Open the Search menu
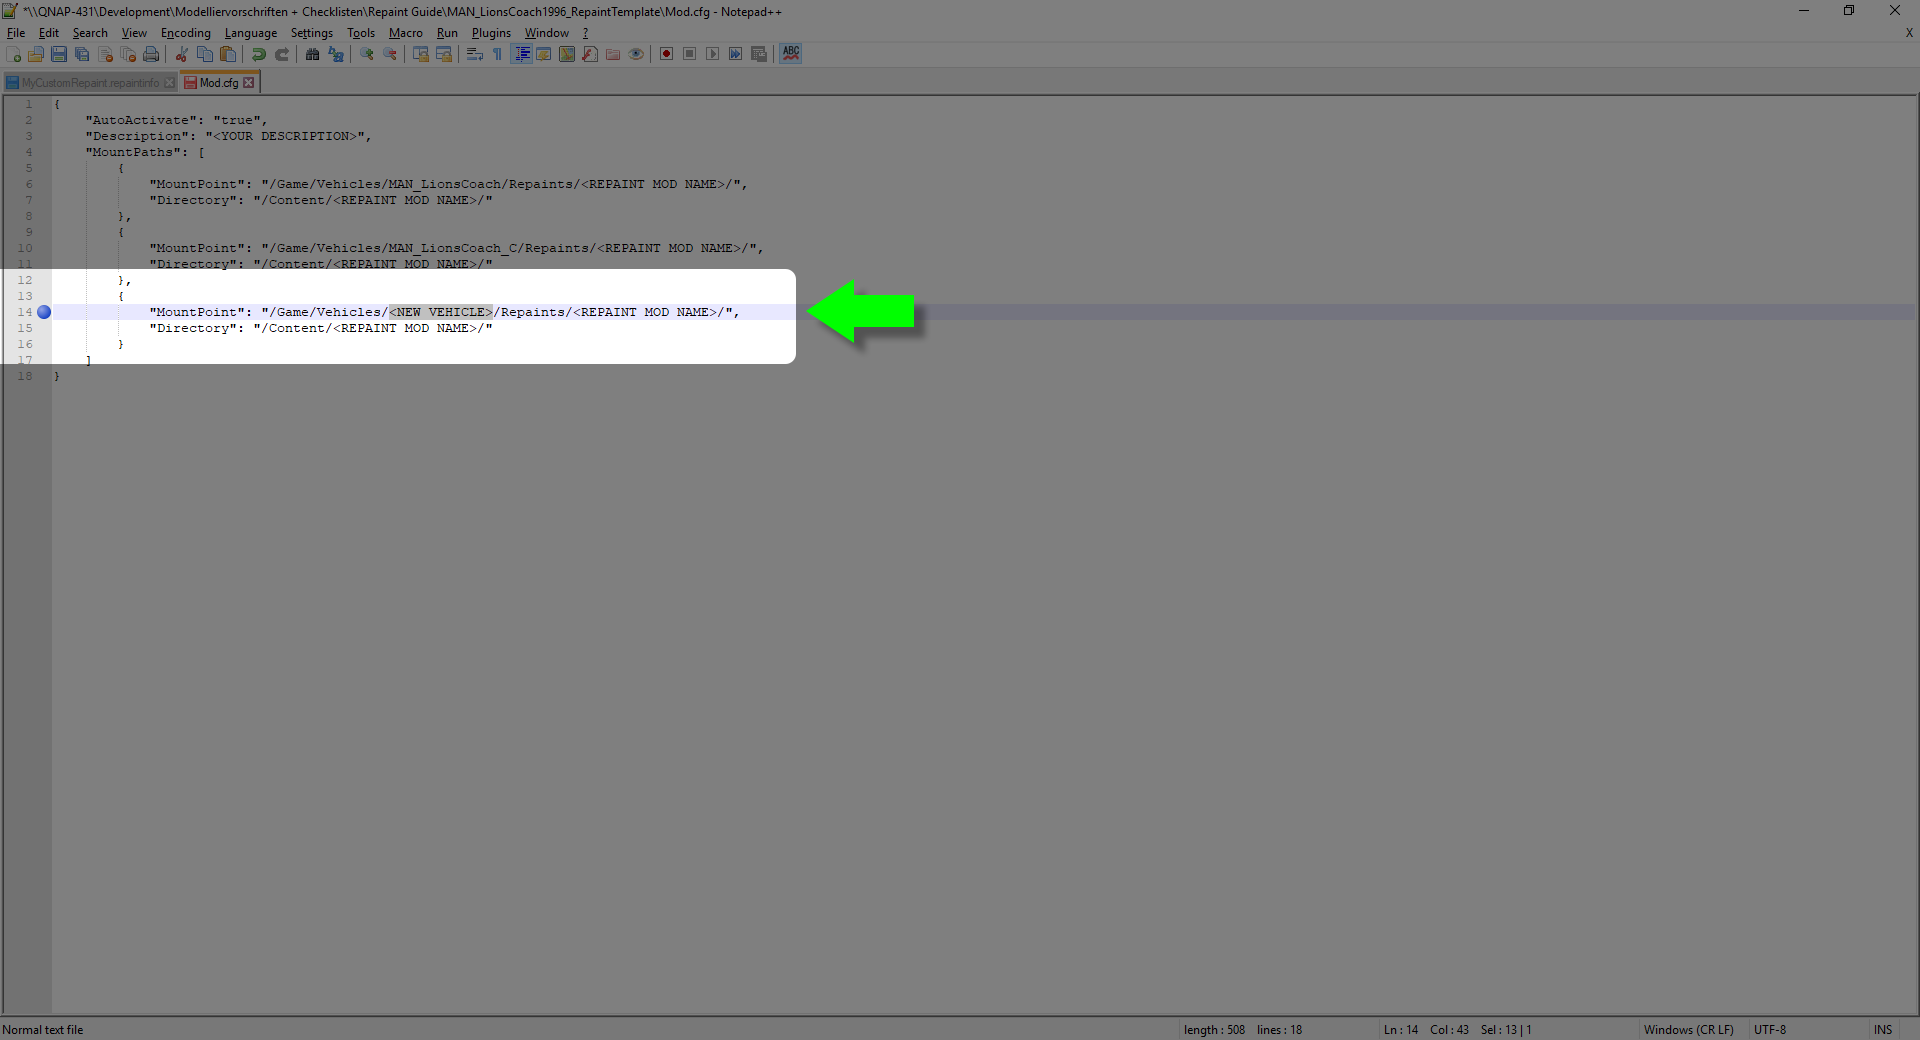The image size is (1920, 1040). [x=90, y=33]
